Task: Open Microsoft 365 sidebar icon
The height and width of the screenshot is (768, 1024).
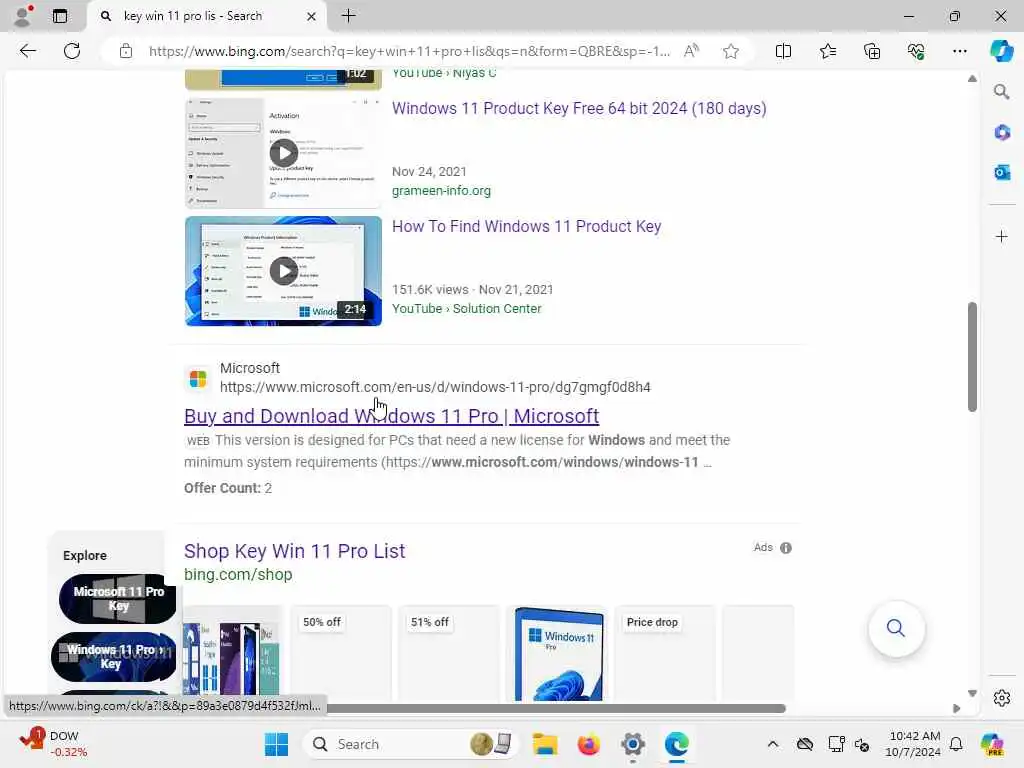Action: point(1001,133)
